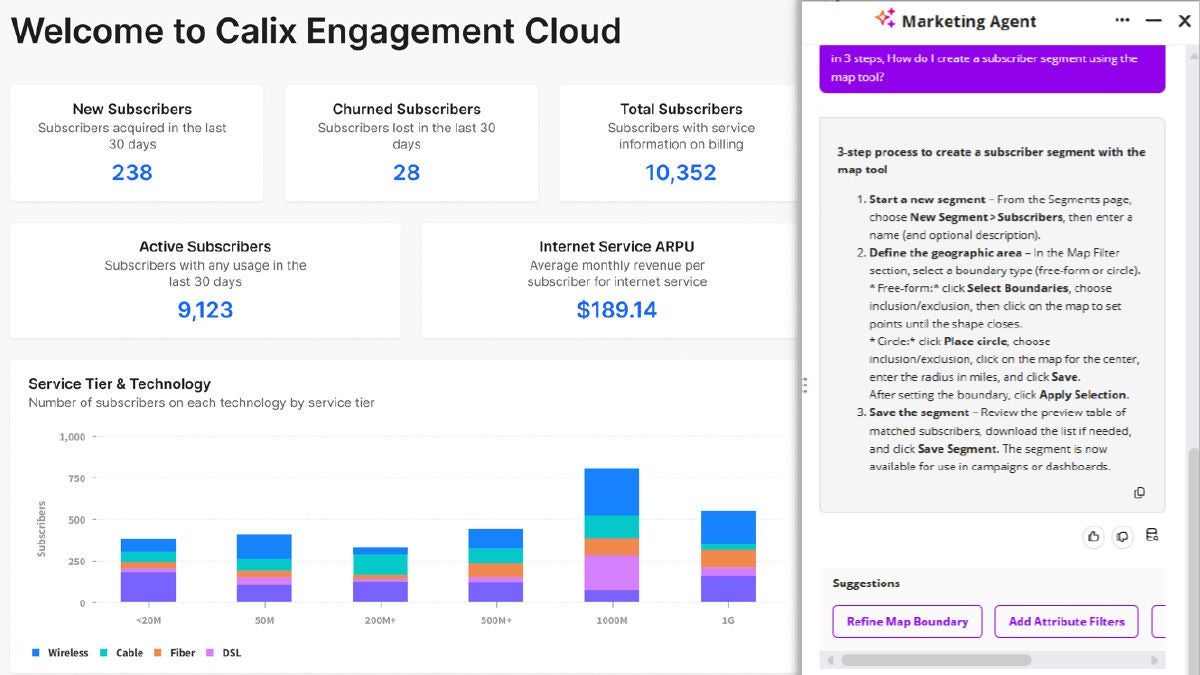This screenshot has width=1200, height=675.
Task: Click the thumbs down feedback icon
Action: (x=1122, y=536)
